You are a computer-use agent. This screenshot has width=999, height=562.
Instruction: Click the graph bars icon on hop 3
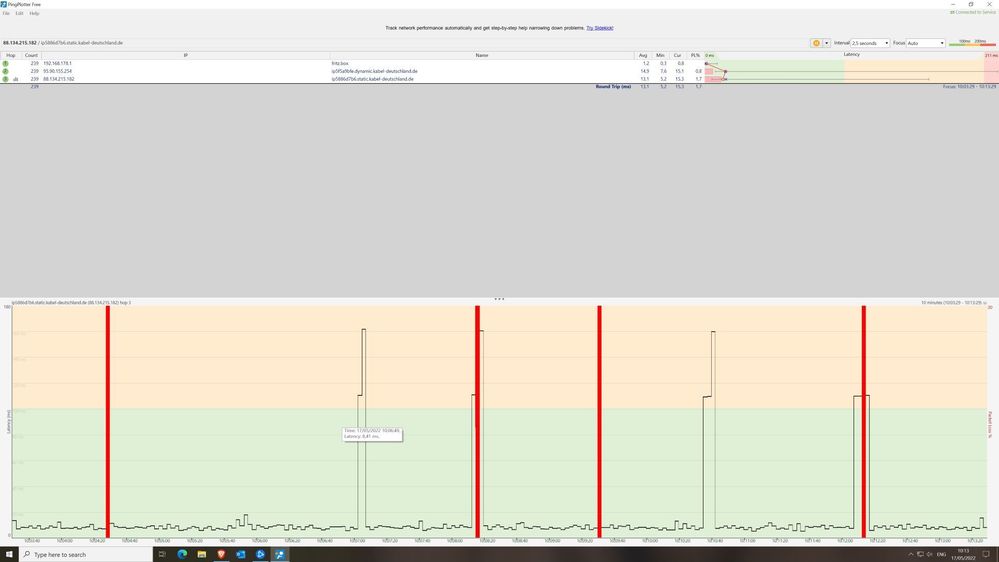tap(15, 79)
